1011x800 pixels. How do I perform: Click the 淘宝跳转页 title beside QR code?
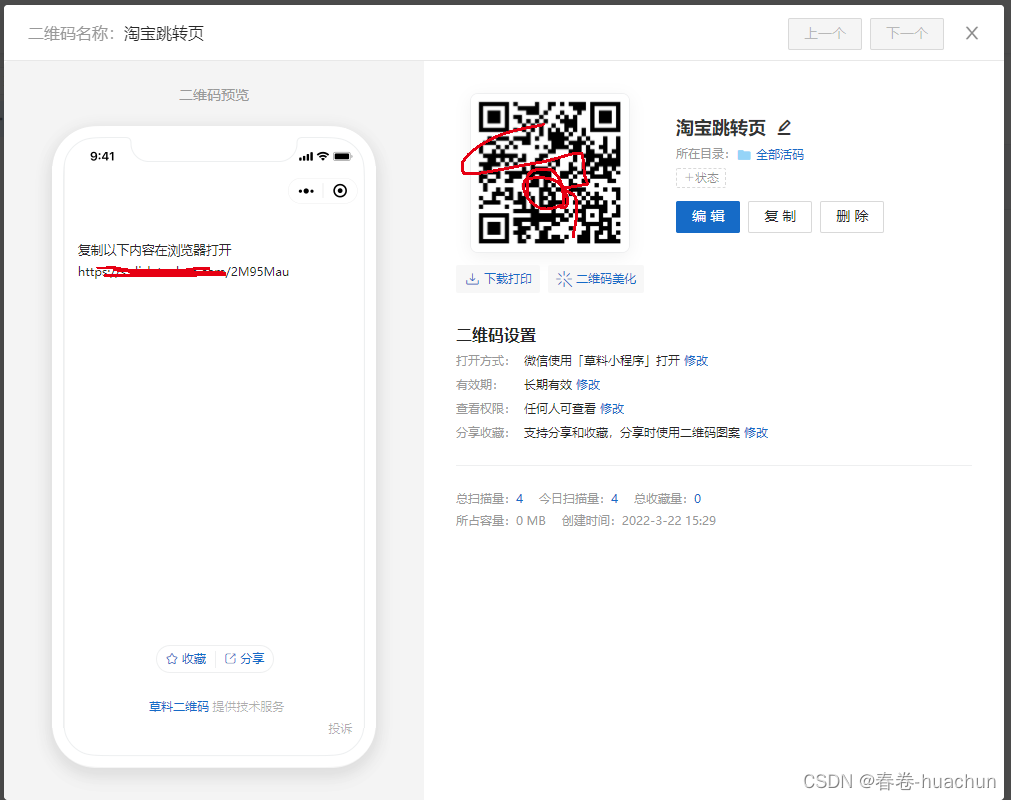(x=720, y=128)
